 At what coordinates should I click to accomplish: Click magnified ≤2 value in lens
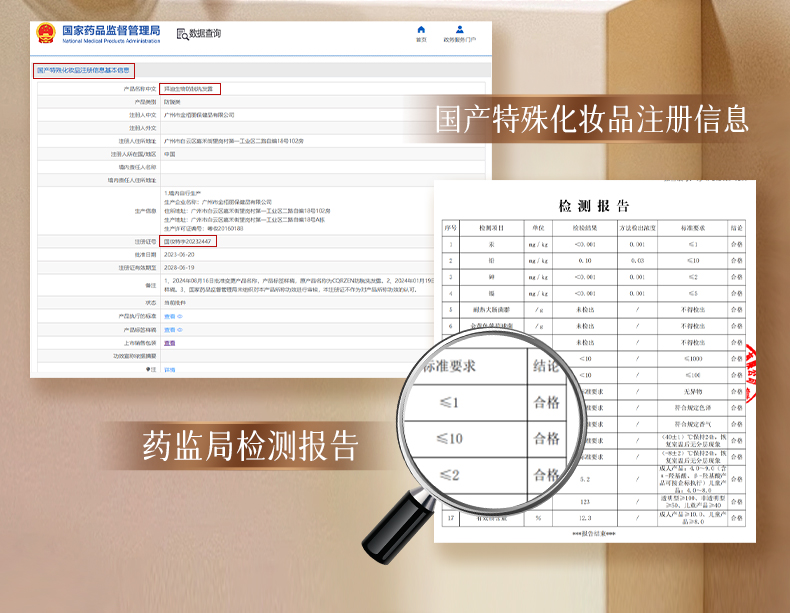(449, 475)
